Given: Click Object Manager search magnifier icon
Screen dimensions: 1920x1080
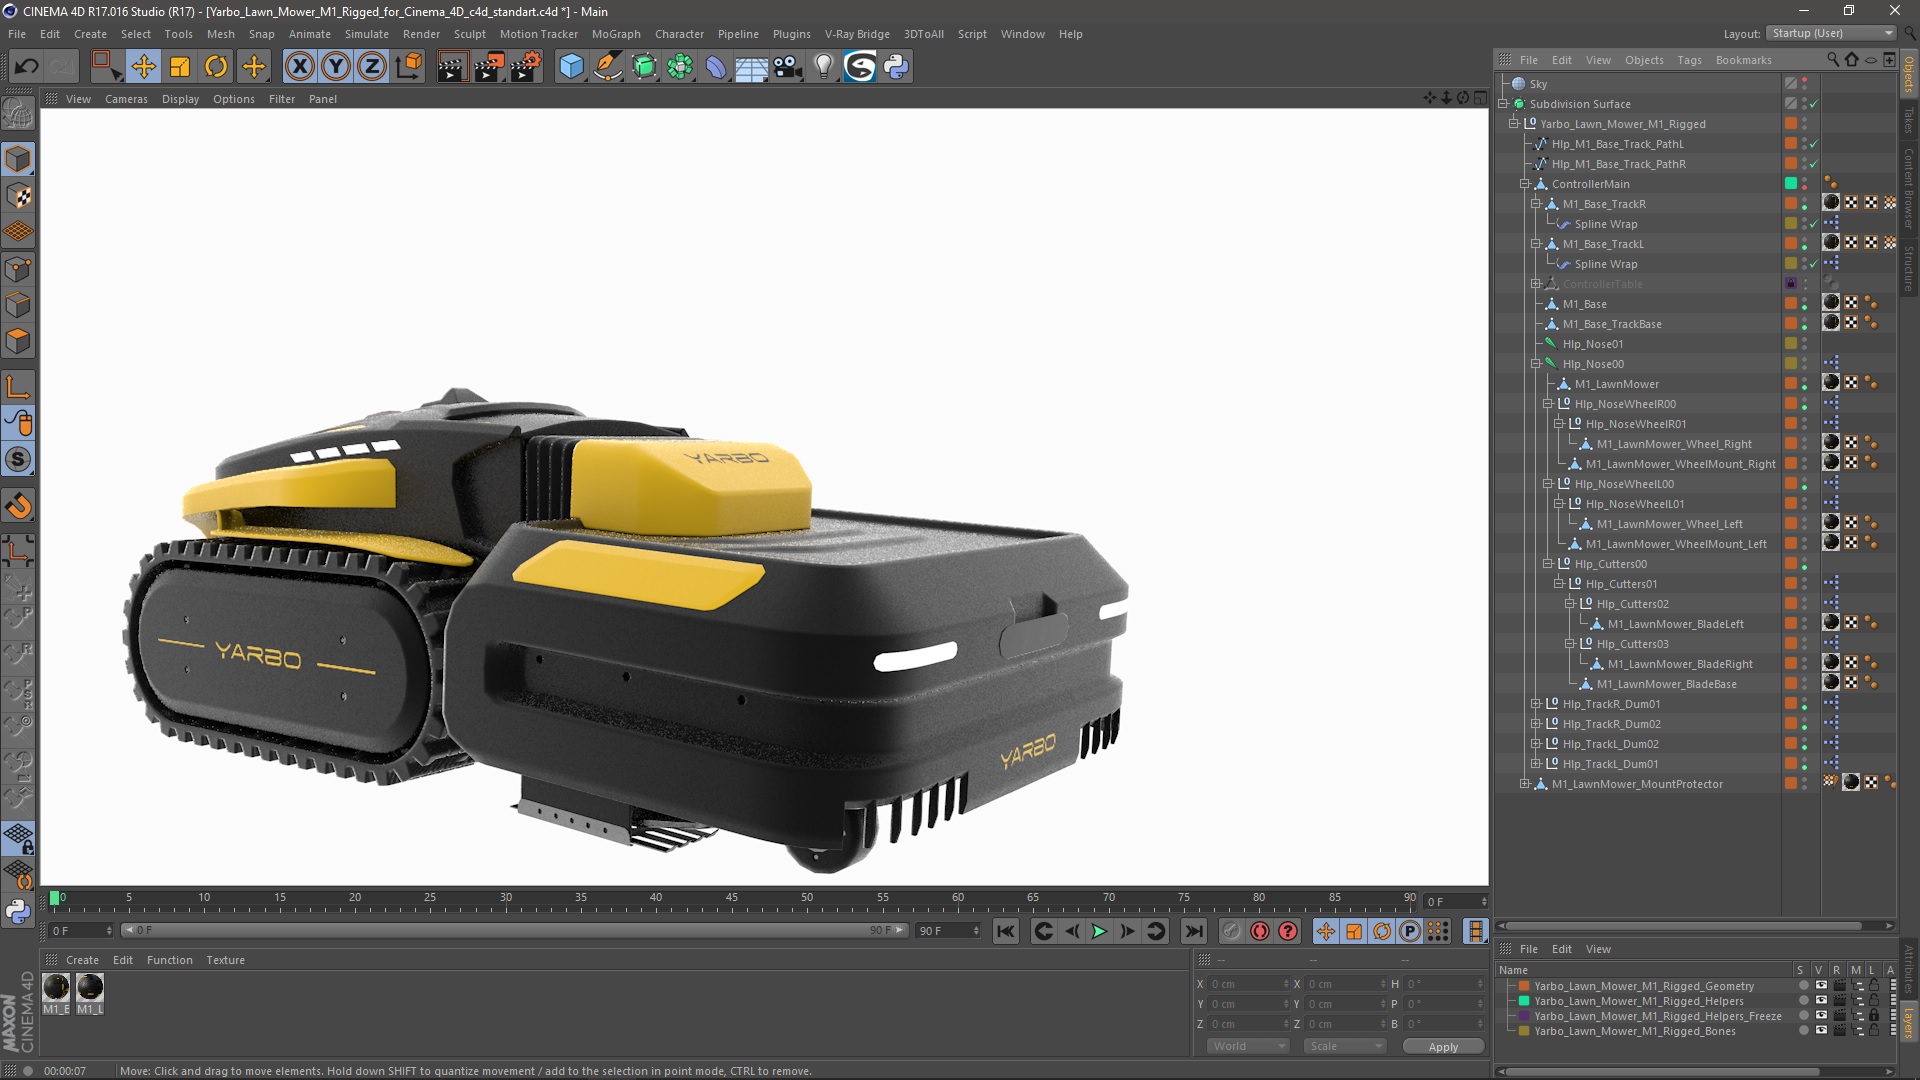Looking at the screenshot, I should pyautogui.click(x=1833, y=60).
